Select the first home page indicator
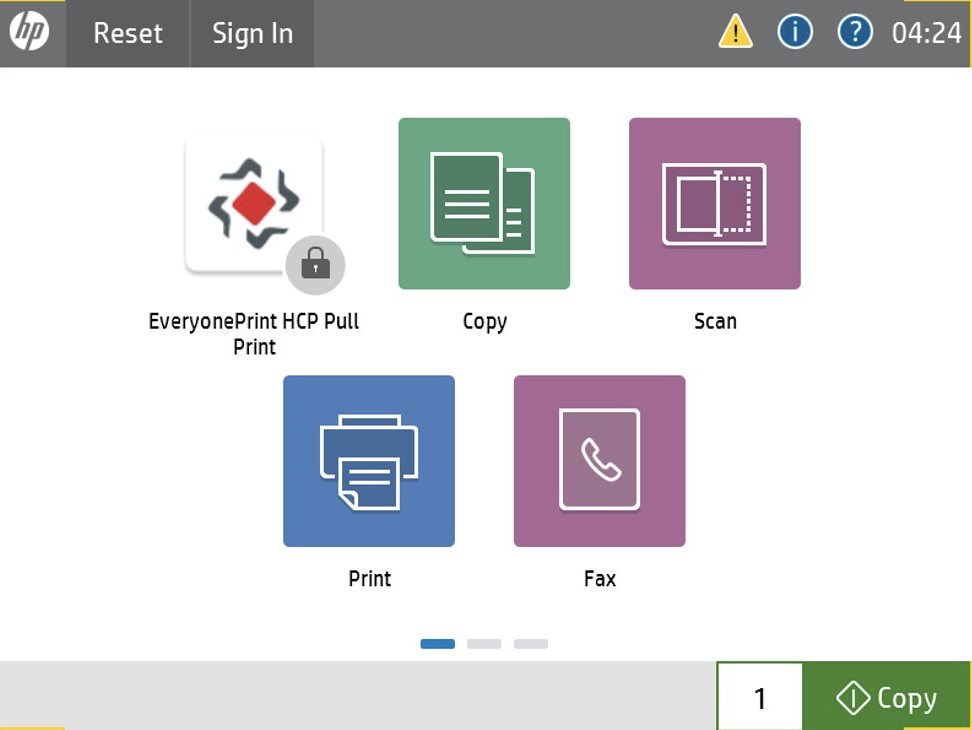Viewport: 972px width, 730px height. (438, 644)
